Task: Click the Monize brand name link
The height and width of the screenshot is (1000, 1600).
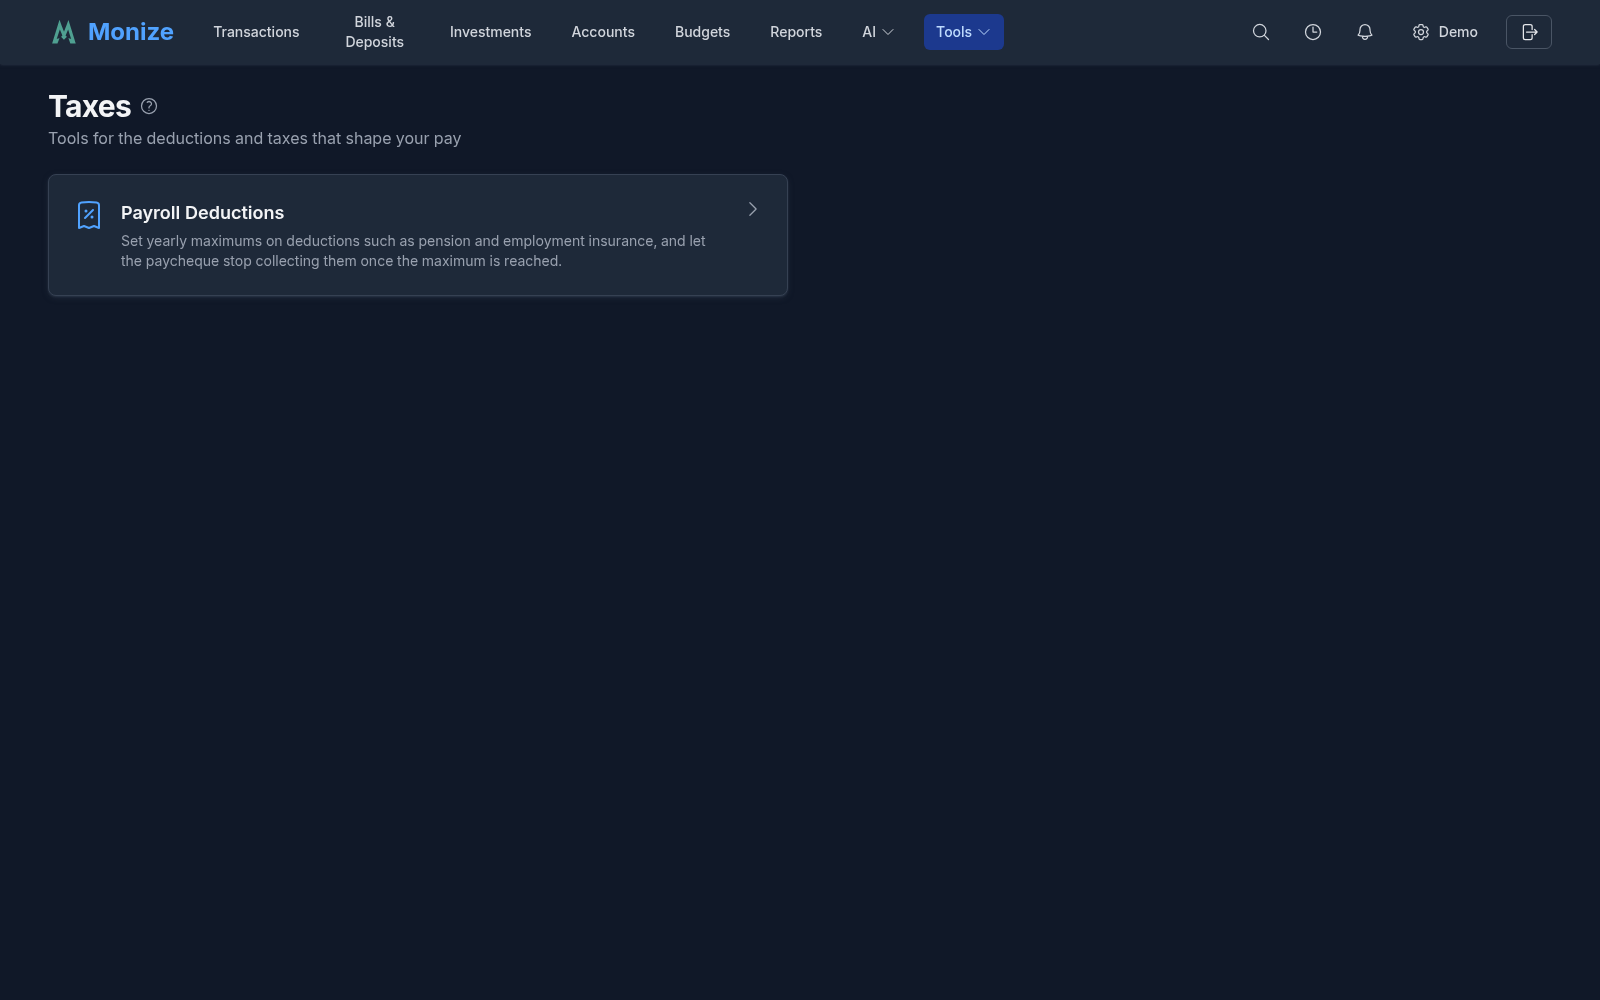Action: [x=131, y=32]
